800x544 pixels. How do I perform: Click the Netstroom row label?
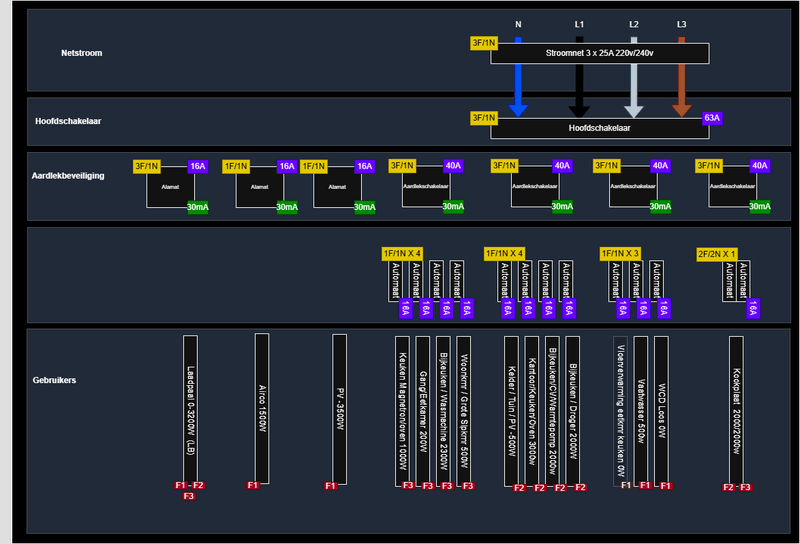pos(82,53)
